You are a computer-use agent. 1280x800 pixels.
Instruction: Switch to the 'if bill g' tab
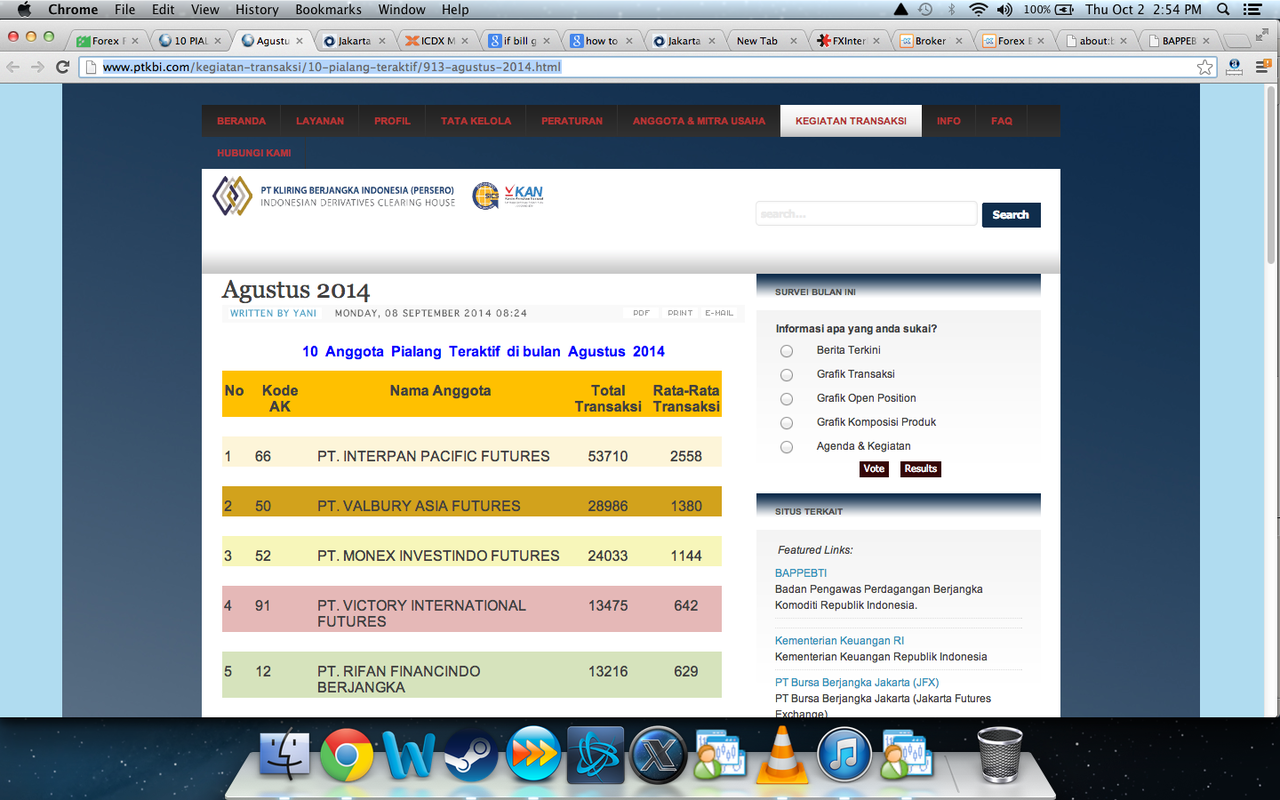(x=518, y=41)
